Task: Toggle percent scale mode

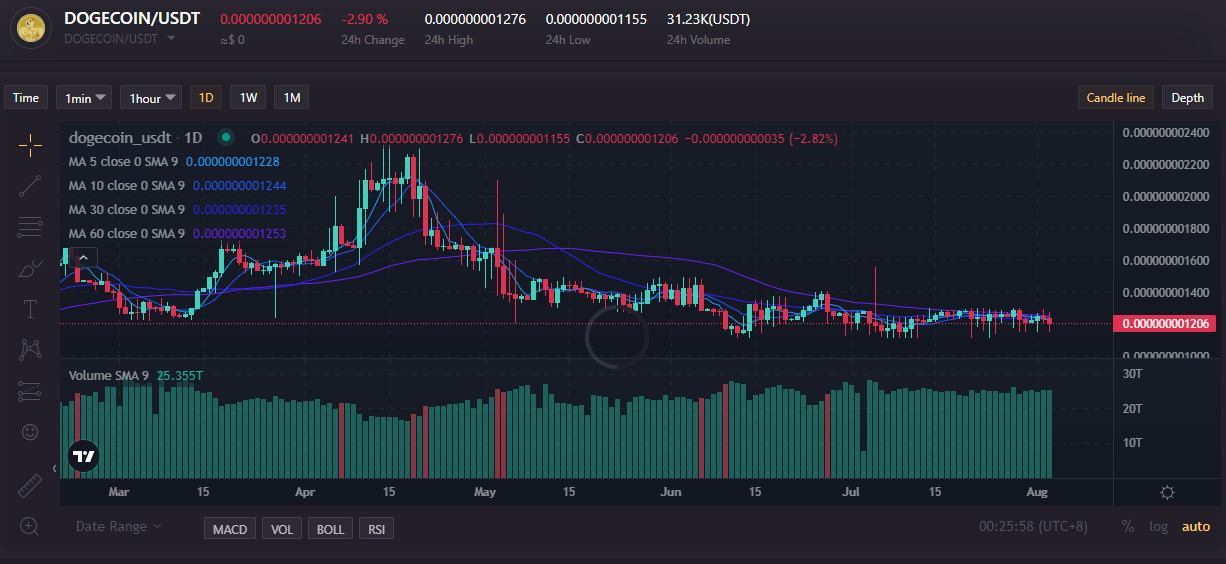Action: [x=1128, y=527]
